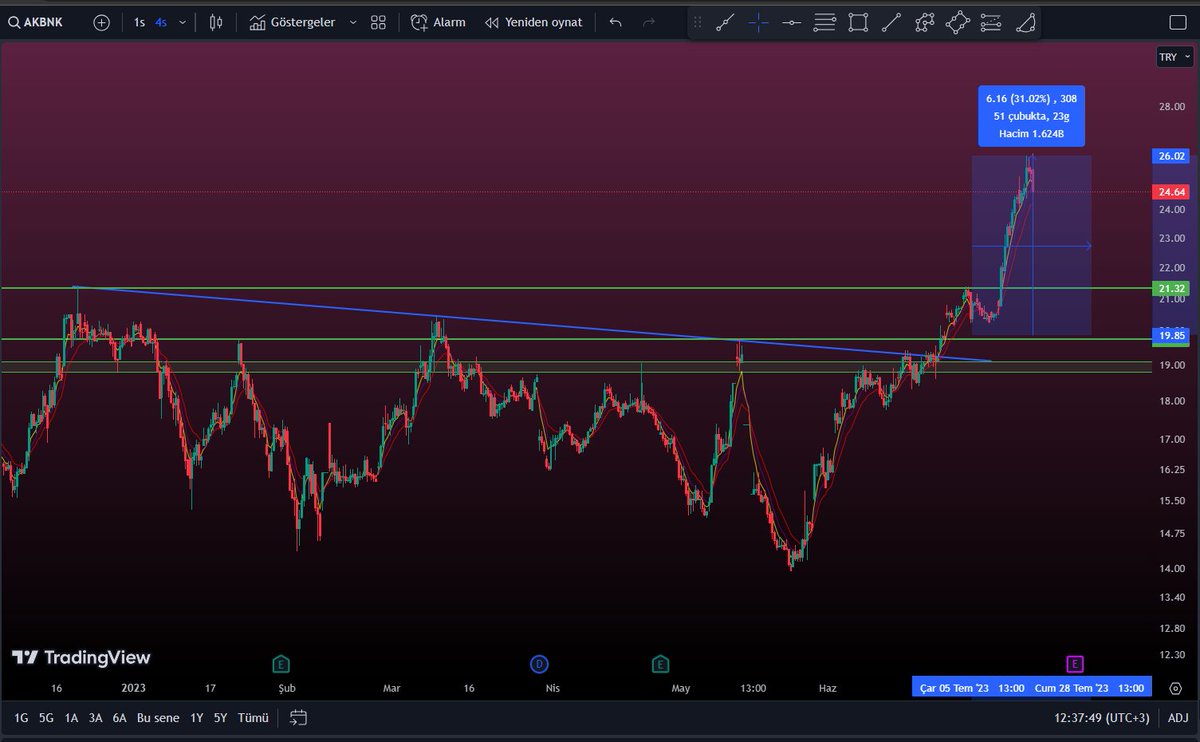Viewport: 1200px width, 742px height.
Task: Click the measurement info box showing 31.02%
Action: click(x=1030, y=116)
